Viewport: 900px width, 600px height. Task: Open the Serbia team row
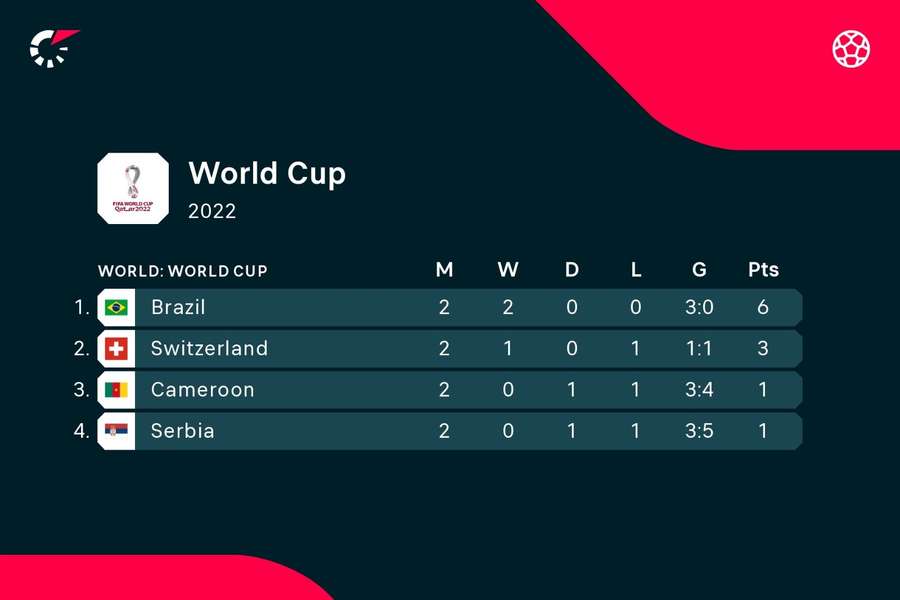[449, 431]
